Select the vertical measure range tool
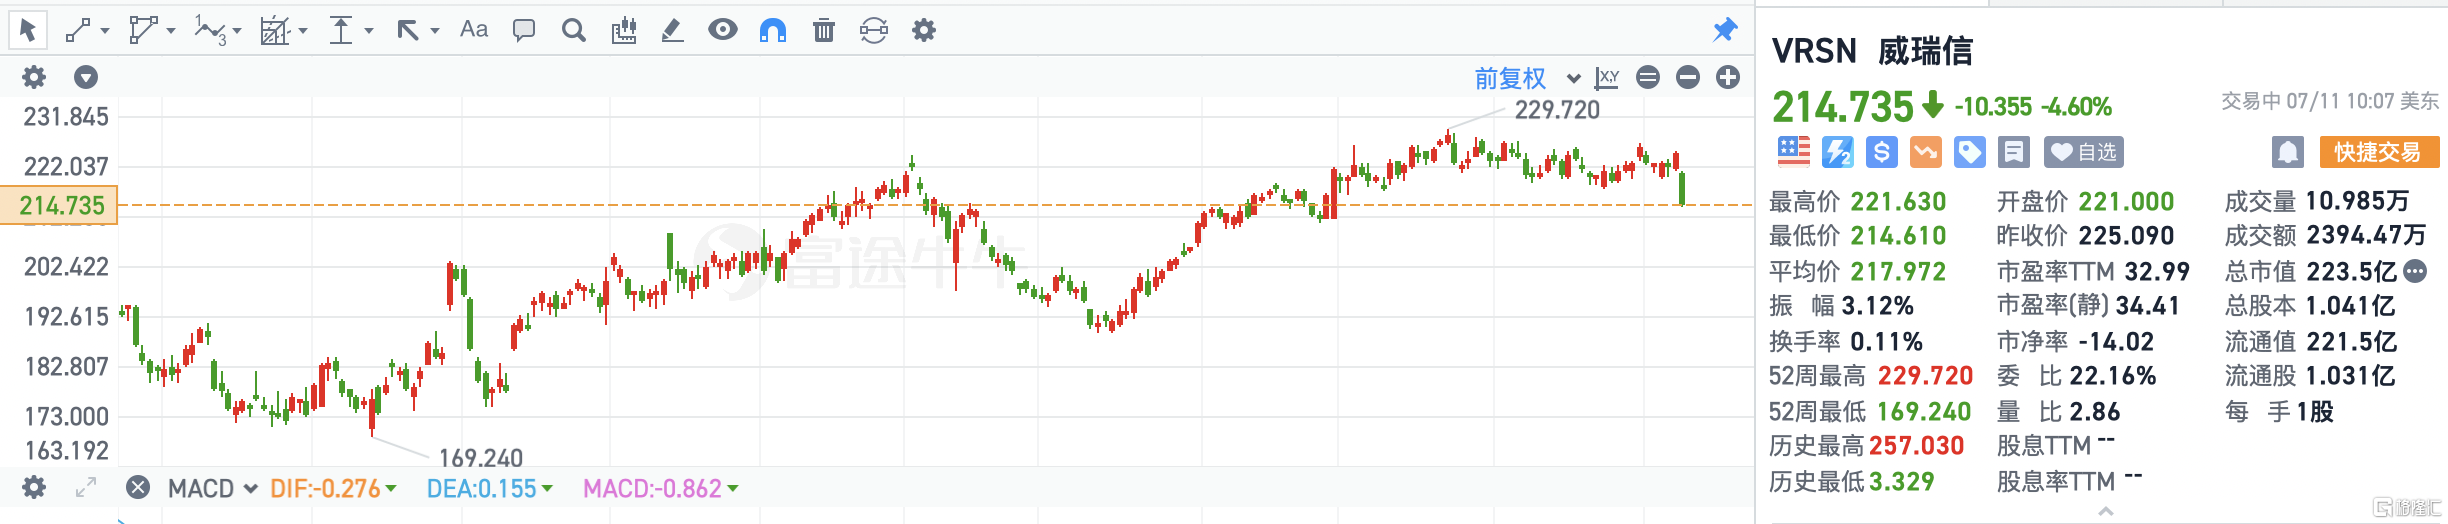 [341, 31]
